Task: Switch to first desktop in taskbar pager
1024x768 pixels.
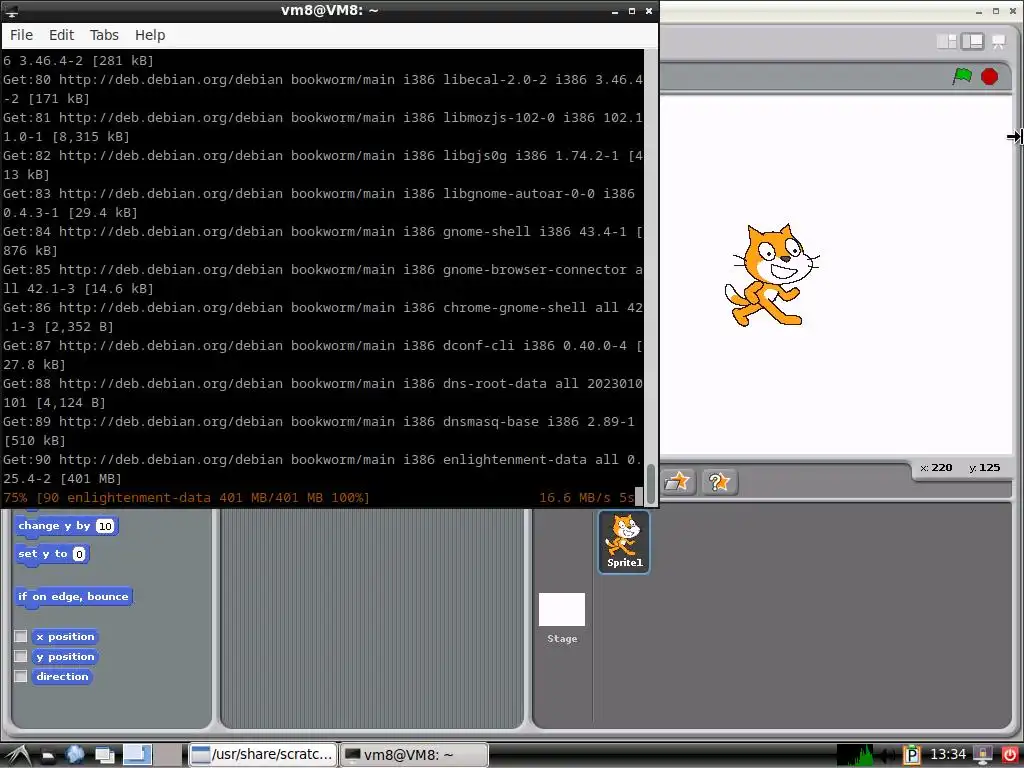Action: coord(137,755)
